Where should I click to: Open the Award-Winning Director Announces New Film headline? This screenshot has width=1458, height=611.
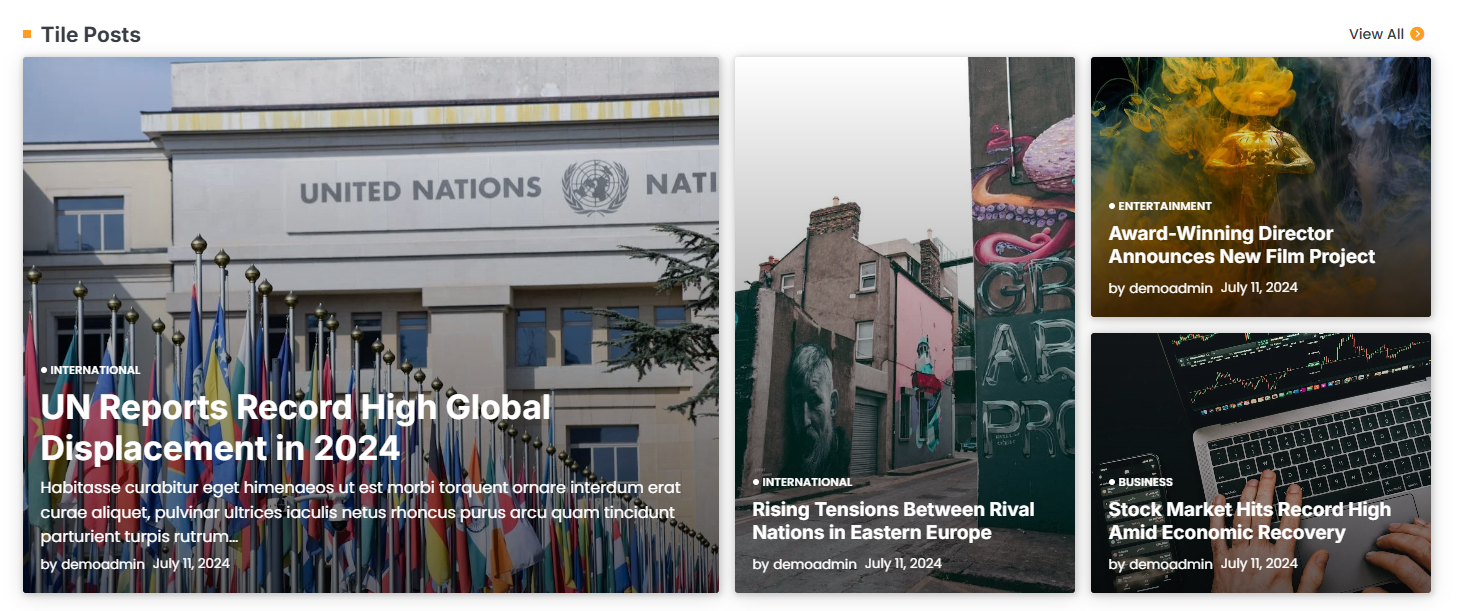coord(1242,245)
